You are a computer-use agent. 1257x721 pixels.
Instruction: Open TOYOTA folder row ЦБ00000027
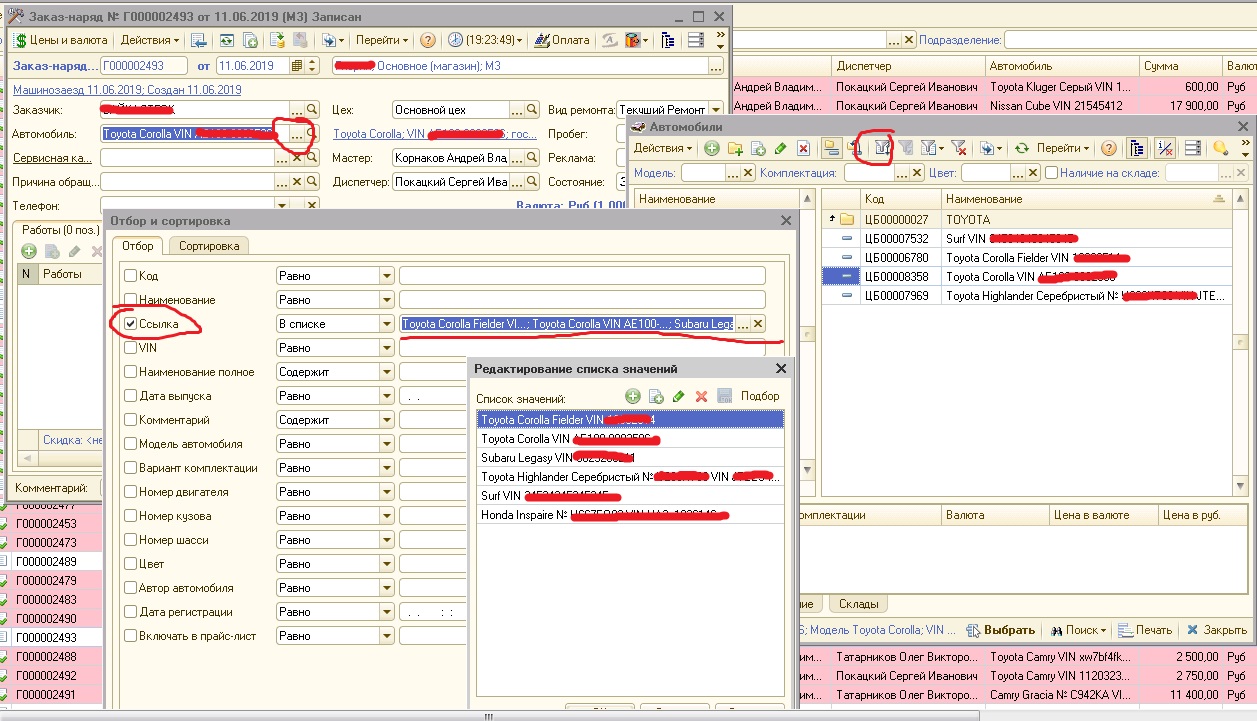point(1025,219)
